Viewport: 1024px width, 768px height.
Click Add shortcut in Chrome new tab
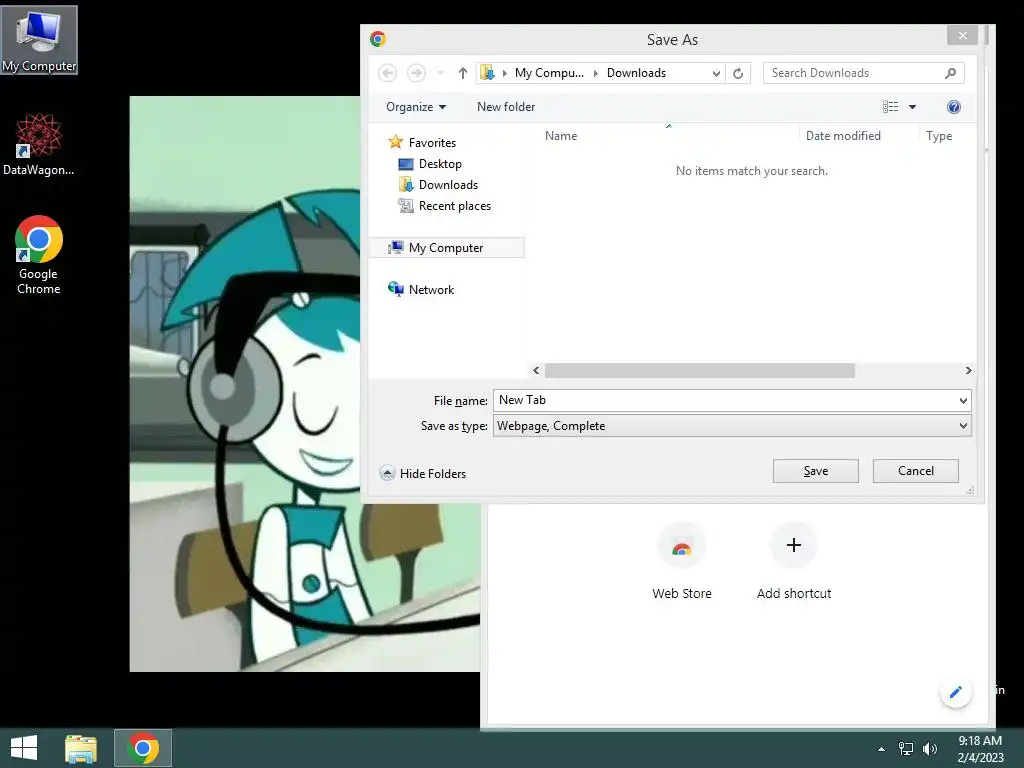(793, 562)
